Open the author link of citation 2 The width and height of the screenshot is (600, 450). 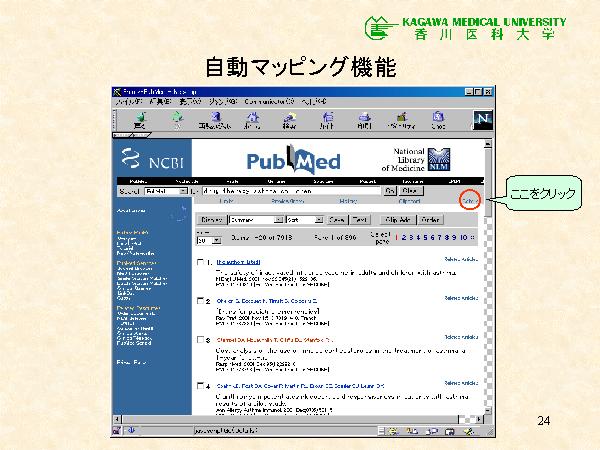[267, 301]
